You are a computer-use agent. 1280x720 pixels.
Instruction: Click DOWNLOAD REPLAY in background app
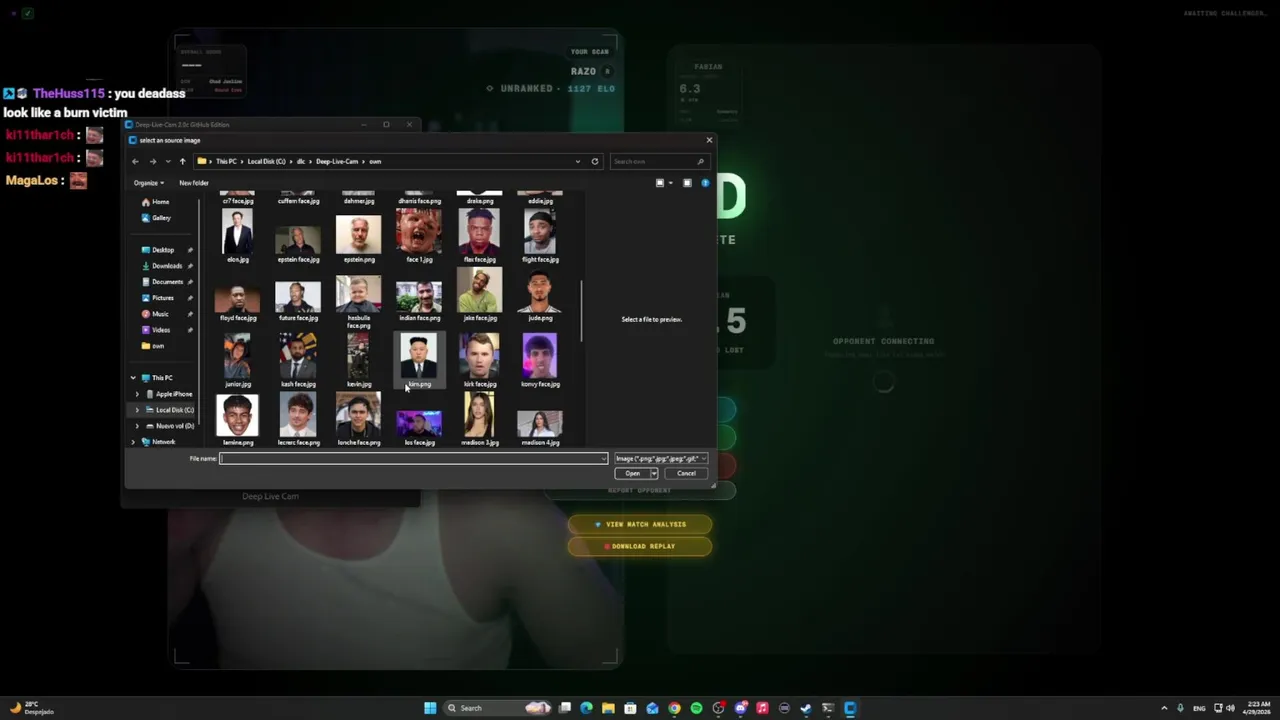tap(640, 546)
